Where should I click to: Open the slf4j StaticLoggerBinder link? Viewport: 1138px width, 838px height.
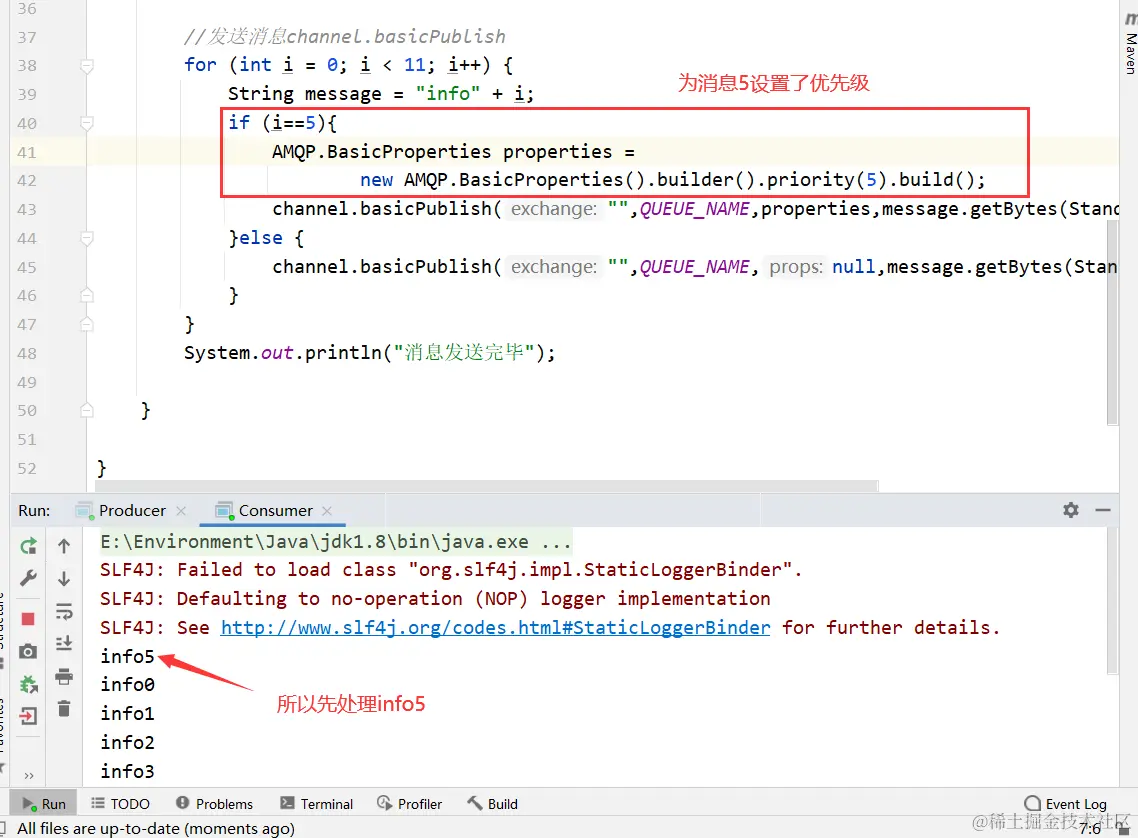pos(495,628)
